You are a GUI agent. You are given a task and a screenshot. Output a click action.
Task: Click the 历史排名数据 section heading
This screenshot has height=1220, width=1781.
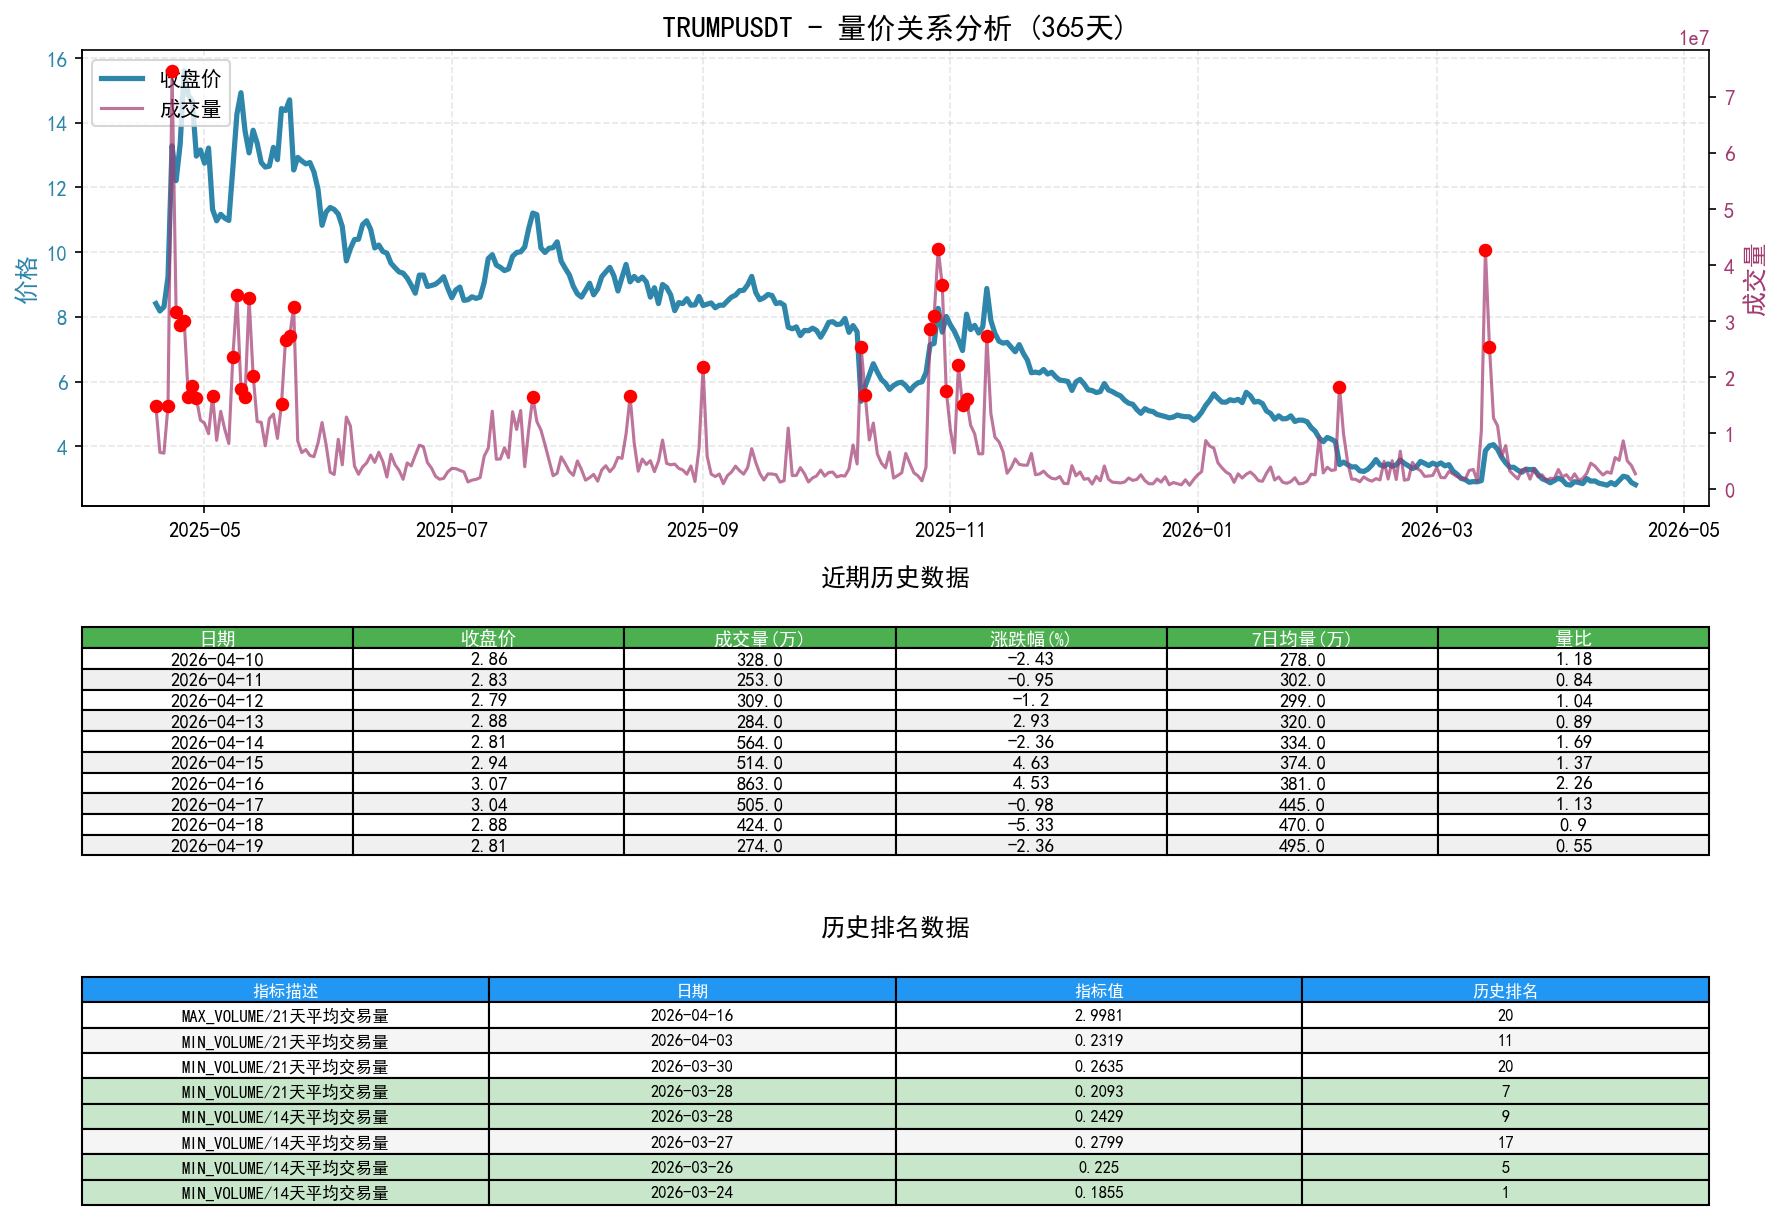coord(895,927)
